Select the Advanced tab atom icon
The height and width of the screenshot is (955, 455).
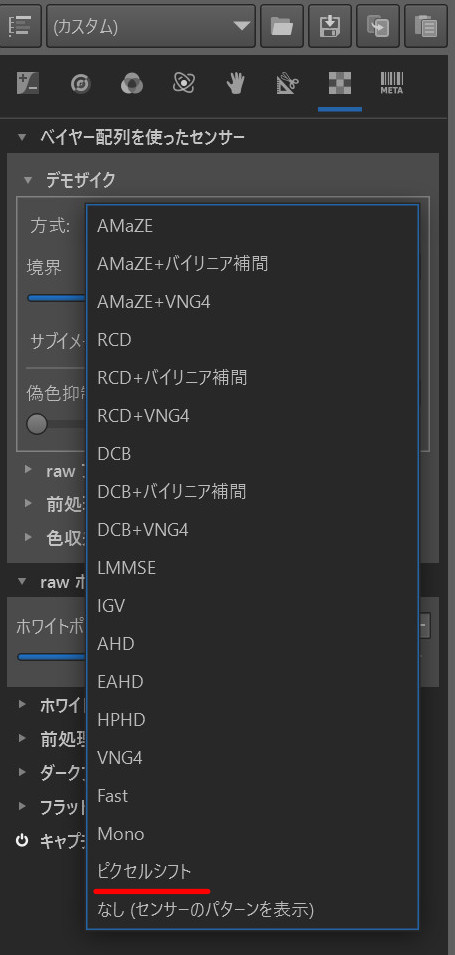(183, 83)
